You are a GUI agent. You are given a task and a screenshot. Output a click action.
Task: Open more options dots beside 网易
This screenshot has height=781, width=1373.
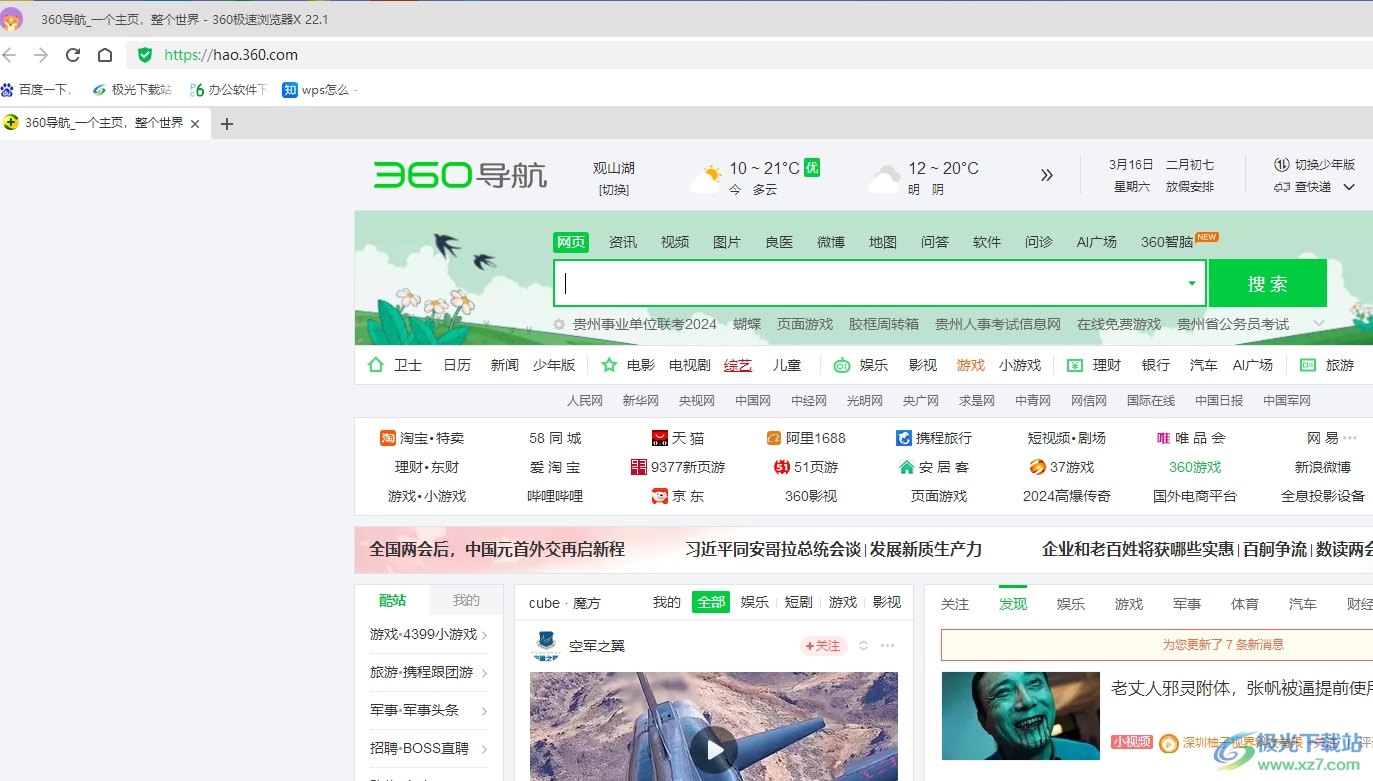click(1350, 438)
